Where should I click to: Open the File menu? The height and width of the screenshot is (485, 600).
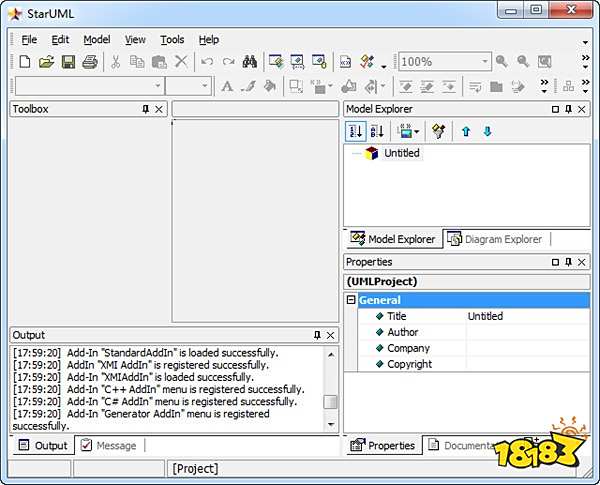(x=29, y=40)
